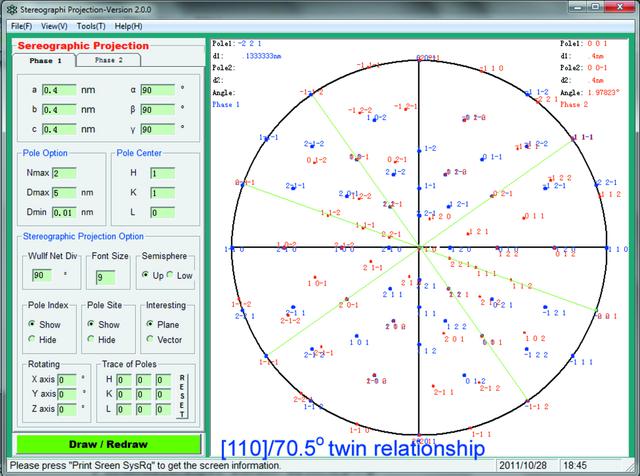Select Show under Pole Site
The height and width of the screenshot is (476, 640).
[91, 324]
